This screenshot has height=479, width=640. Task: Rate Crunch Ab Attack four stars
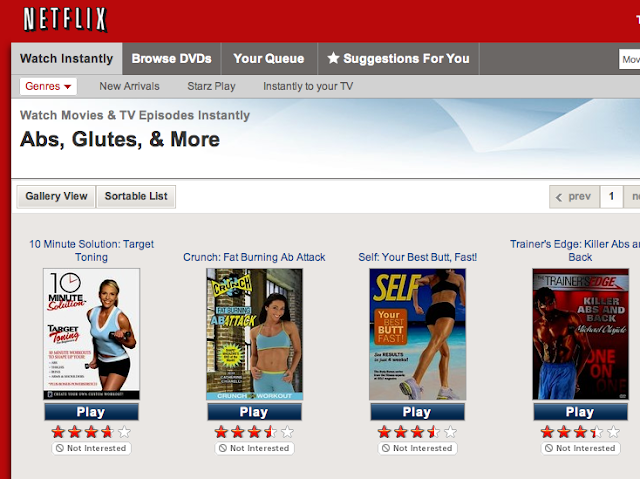pos(270,432)
